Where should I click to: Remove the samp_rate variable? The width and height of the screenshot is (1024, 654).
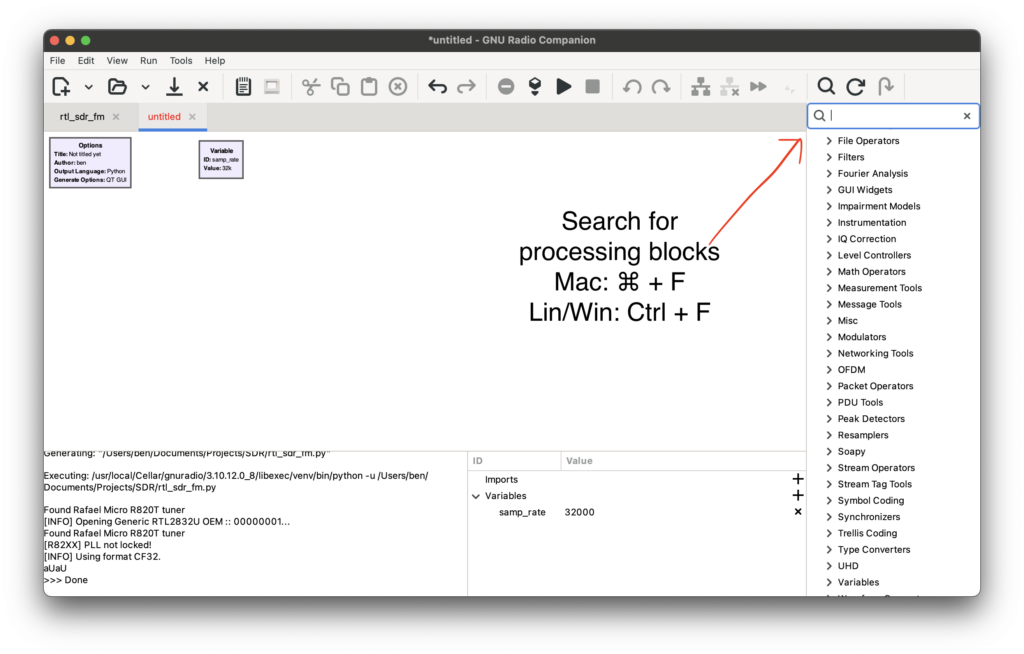click(x=797, y=512)
